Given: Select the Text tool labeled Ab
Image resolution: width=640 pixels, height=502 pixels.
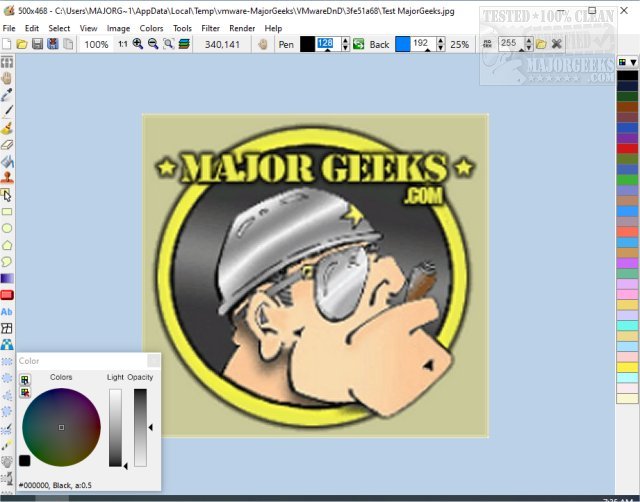Looking at the screenshot, I should click(x=7, y=311).
